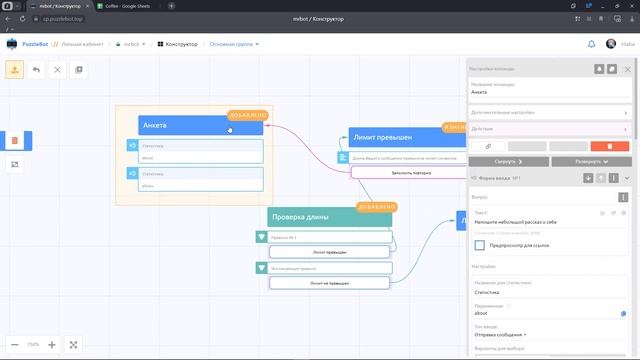Click the filter icon for the exclusion rule

[x=262, y=268]
